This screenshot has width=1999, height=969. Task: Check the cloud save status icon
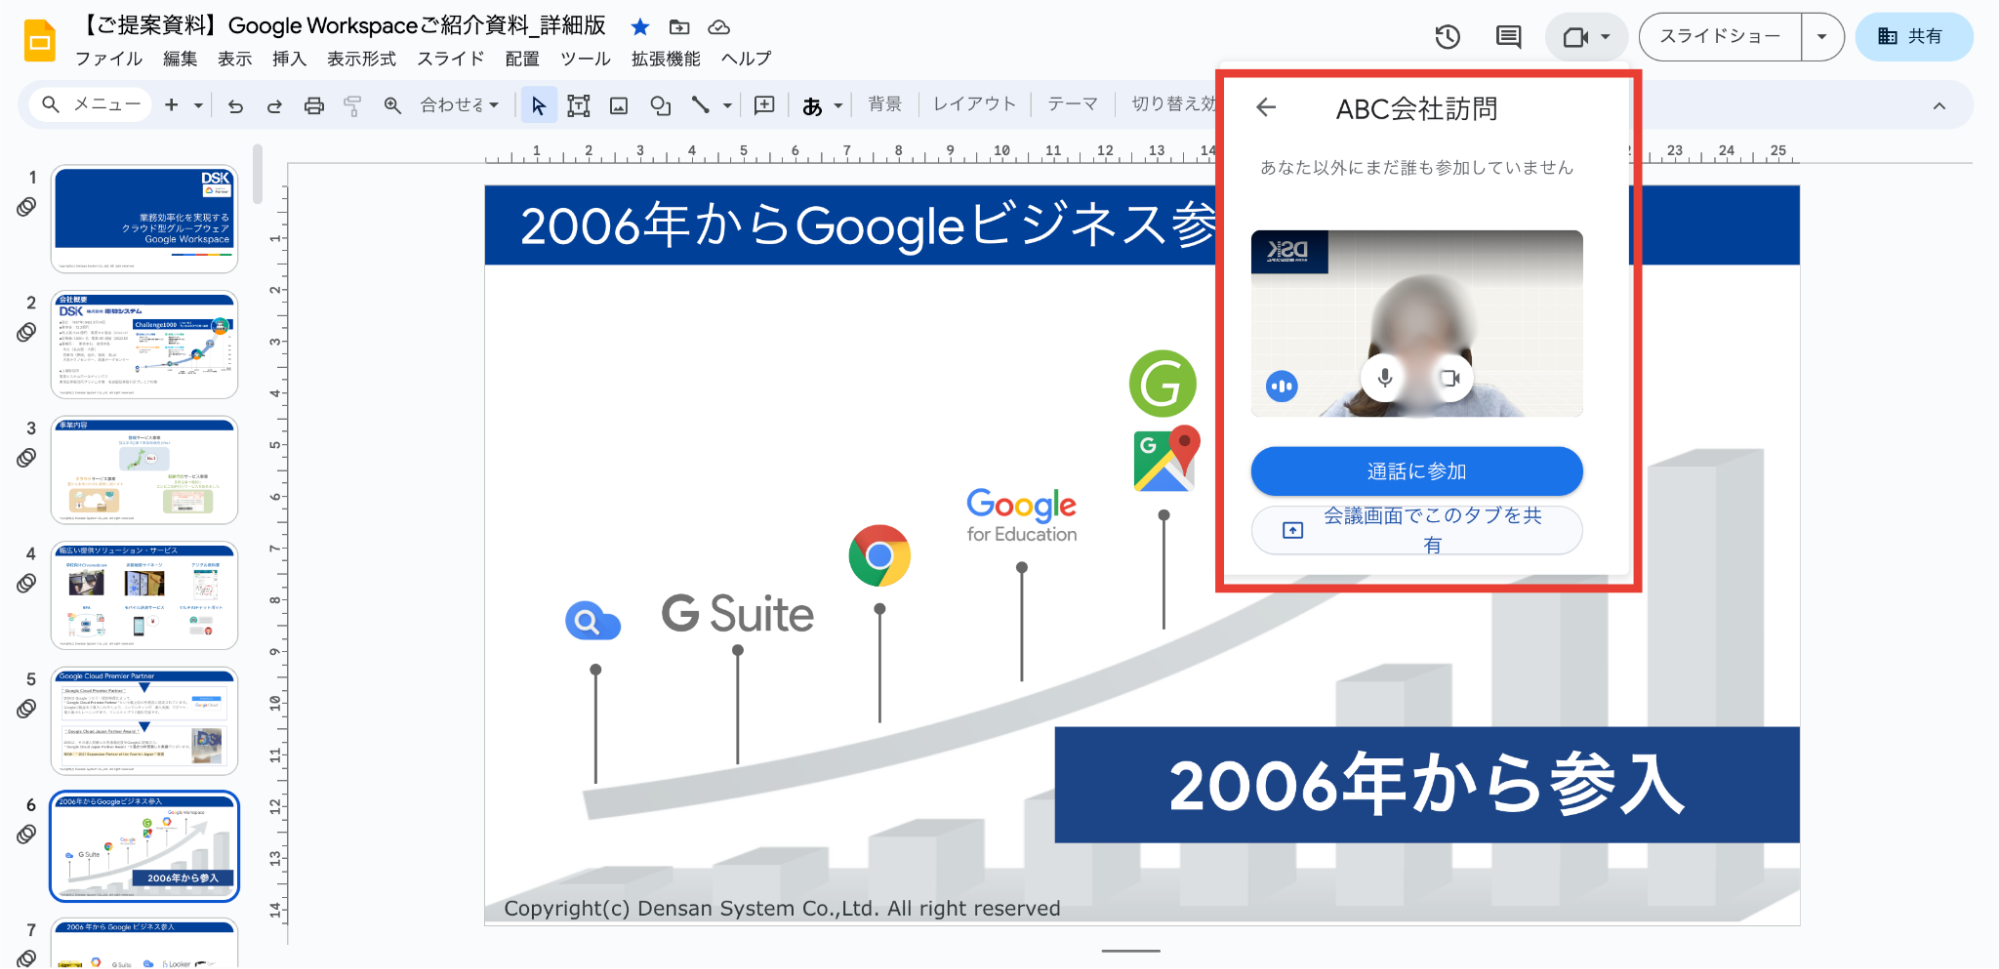[x=719, y=27]
